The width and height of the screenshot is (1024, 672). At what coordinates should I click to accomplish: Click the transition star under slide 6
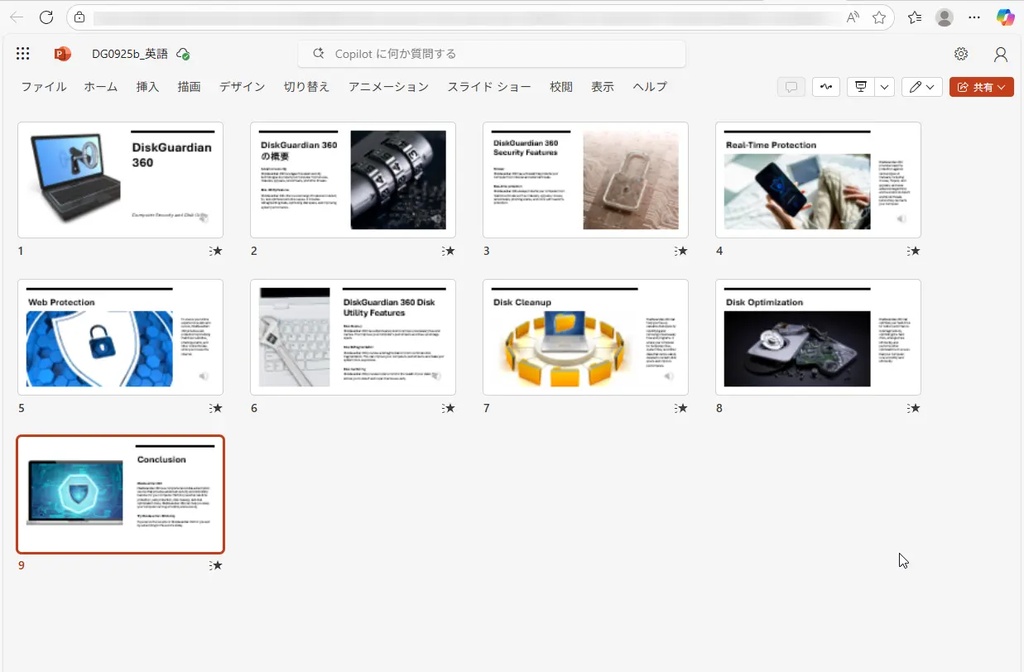448,408
